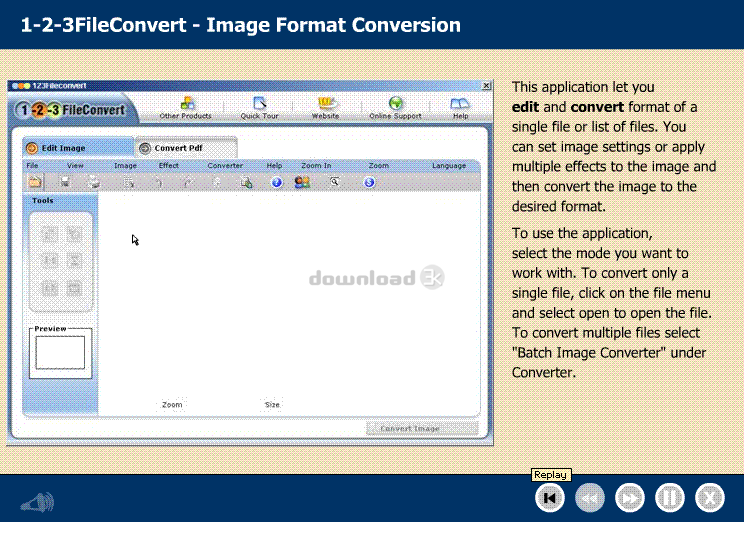
Task: Click the Preview thumbnail box
Action: click(x=60, y=353)
